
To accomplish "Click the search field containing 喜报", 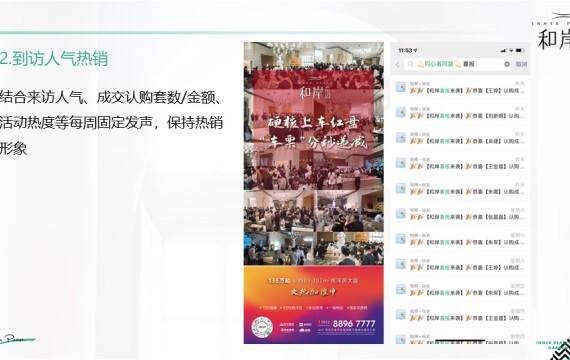I will click(458, 64).
